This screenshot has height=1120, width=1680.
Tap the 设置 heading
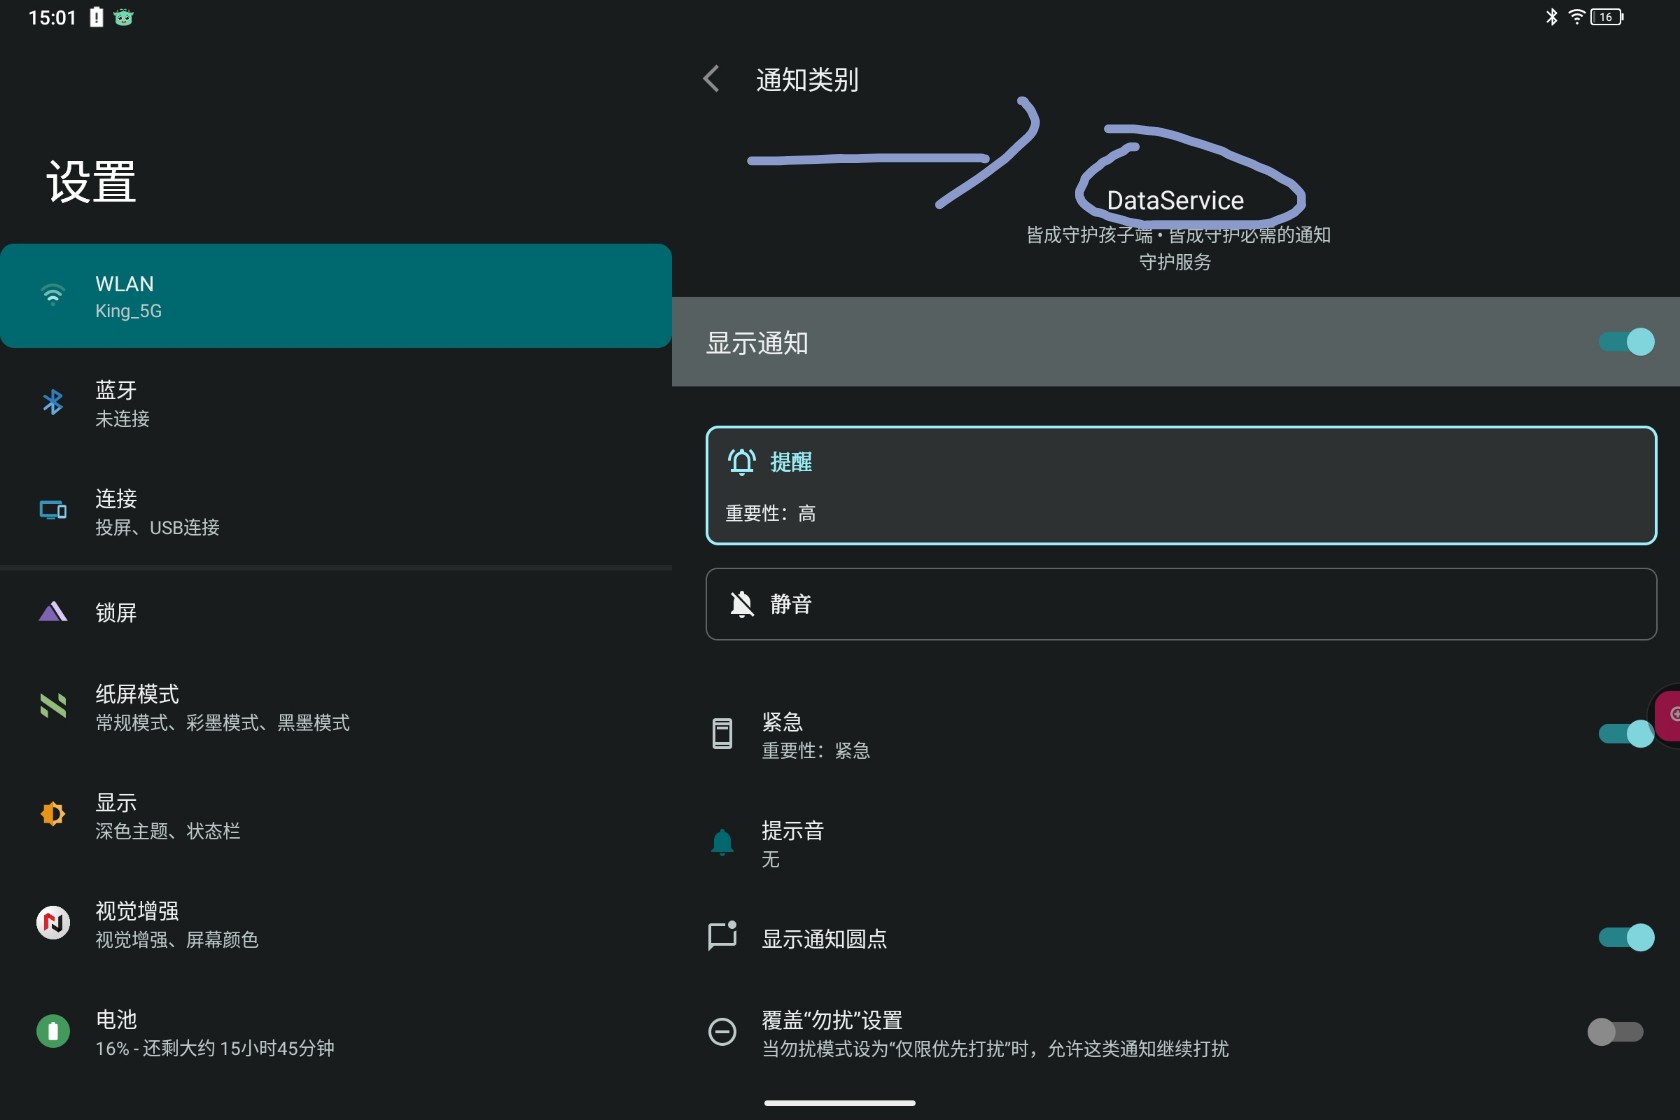tap(91, 182)
